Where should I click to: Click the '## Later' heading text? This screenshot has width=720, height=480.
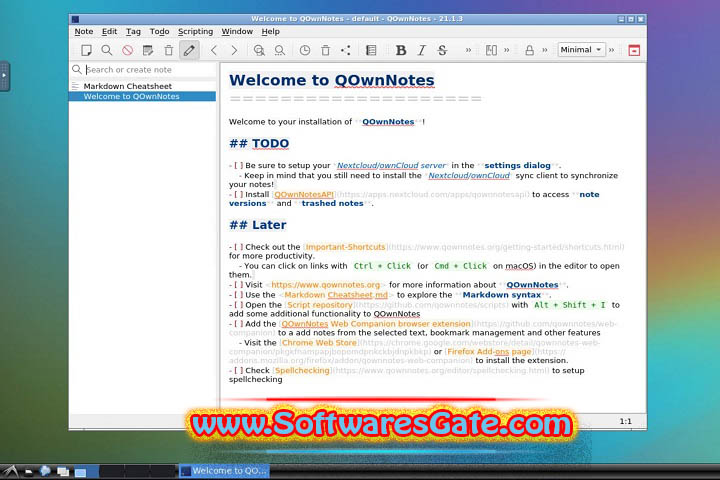[x=258, y=225]
